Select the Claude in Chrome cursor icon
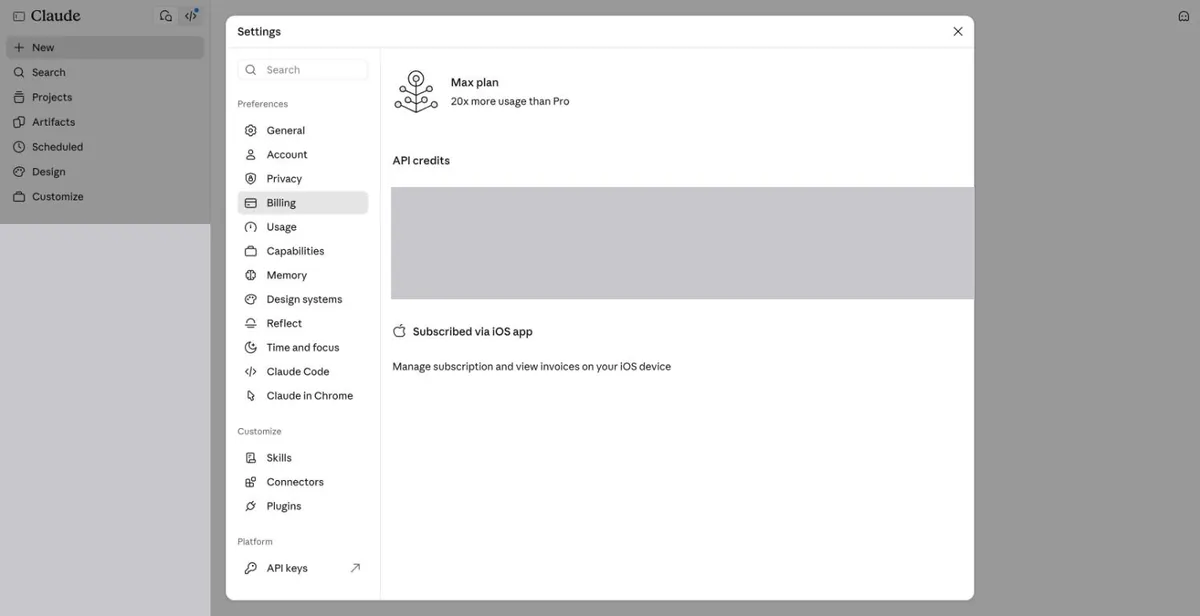The image size is (1200, 616). click(251, 395)
